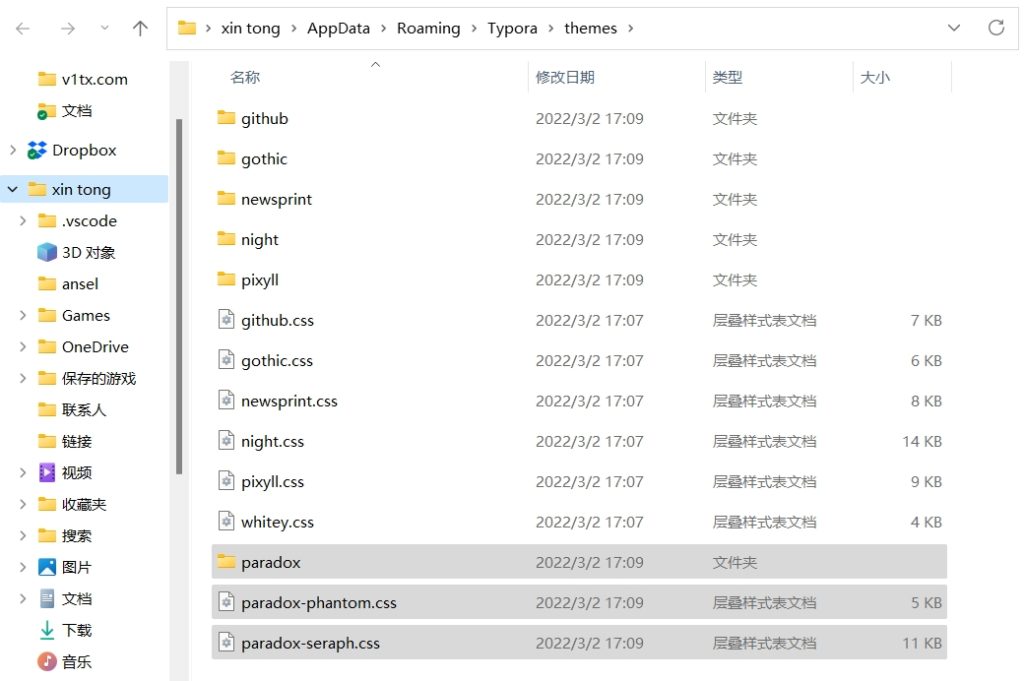Collapse the xin tong tree node
This screenshot has width=1024, height=681.
(x=12, y=189)
